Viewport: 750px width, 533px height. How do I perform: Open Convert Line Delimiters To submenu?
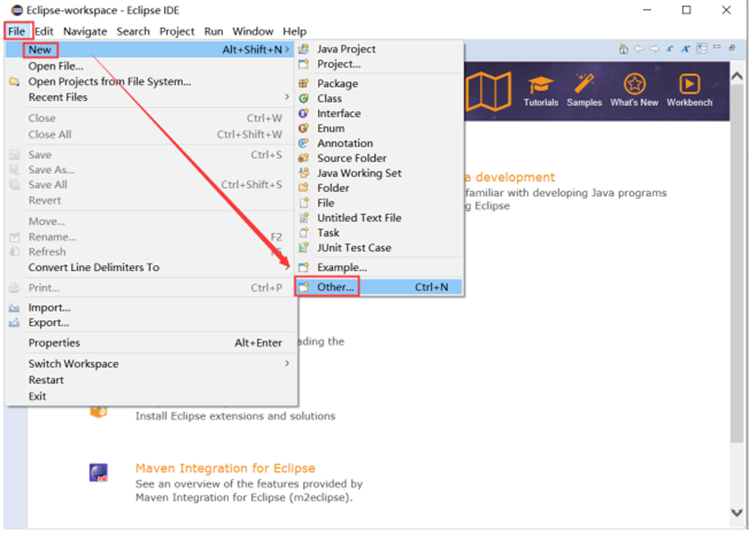click(x=151, y=267)
